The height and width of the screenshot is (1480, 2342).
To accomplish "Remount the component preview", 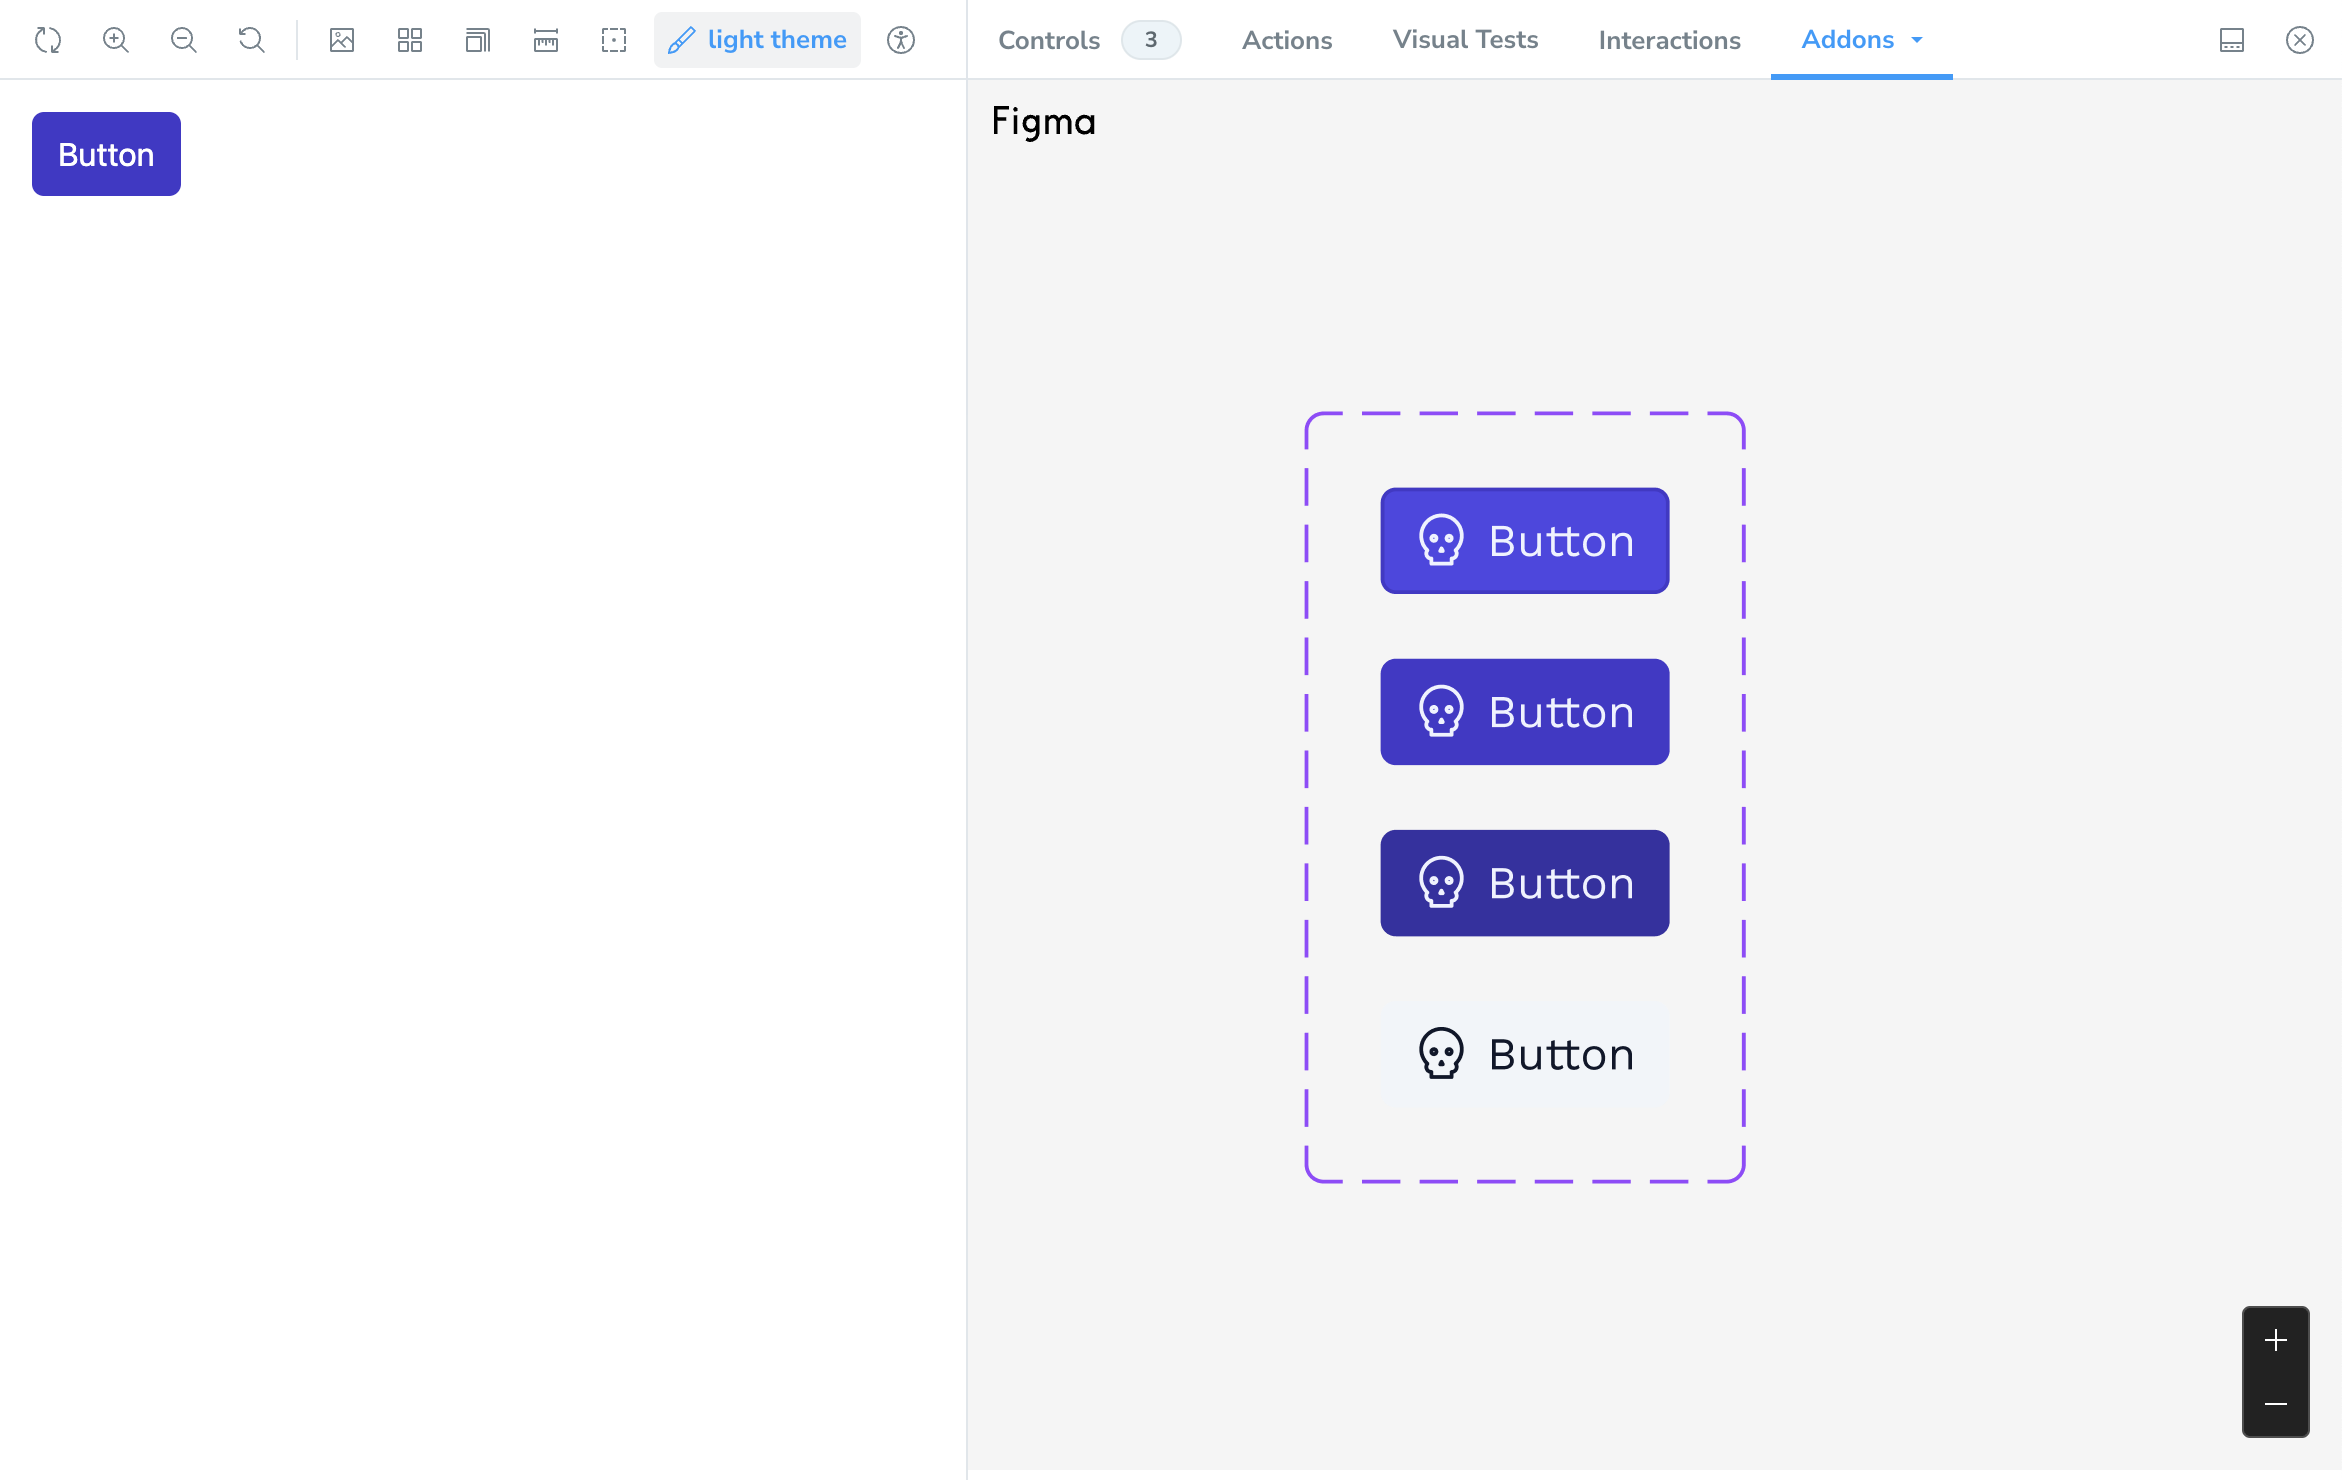I will pyautogui.click(x=47, y=40).
